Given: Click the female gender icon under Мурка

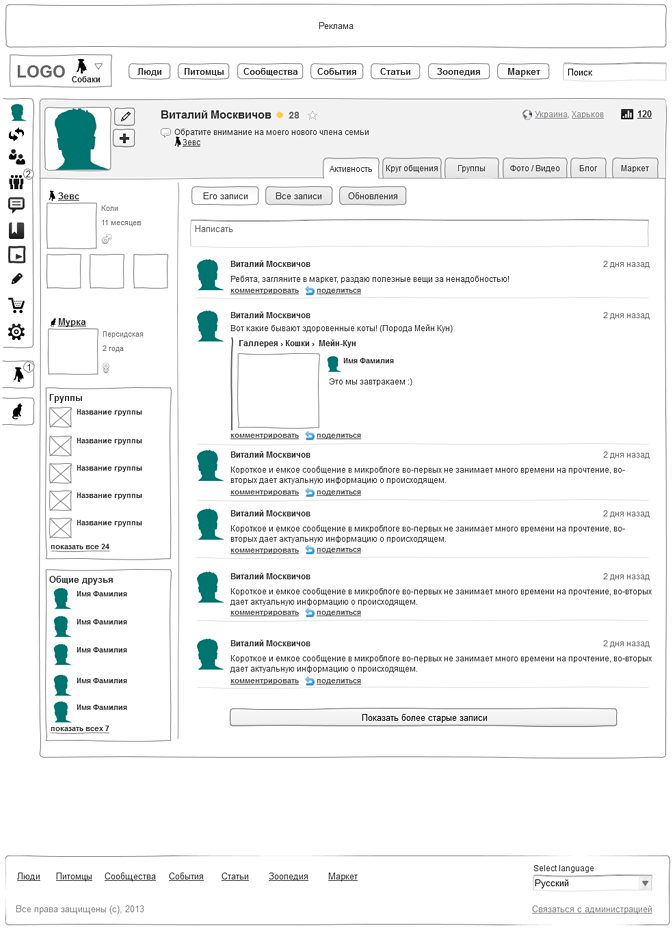Looking at the screenshot, I should click(x=106, y=368).
